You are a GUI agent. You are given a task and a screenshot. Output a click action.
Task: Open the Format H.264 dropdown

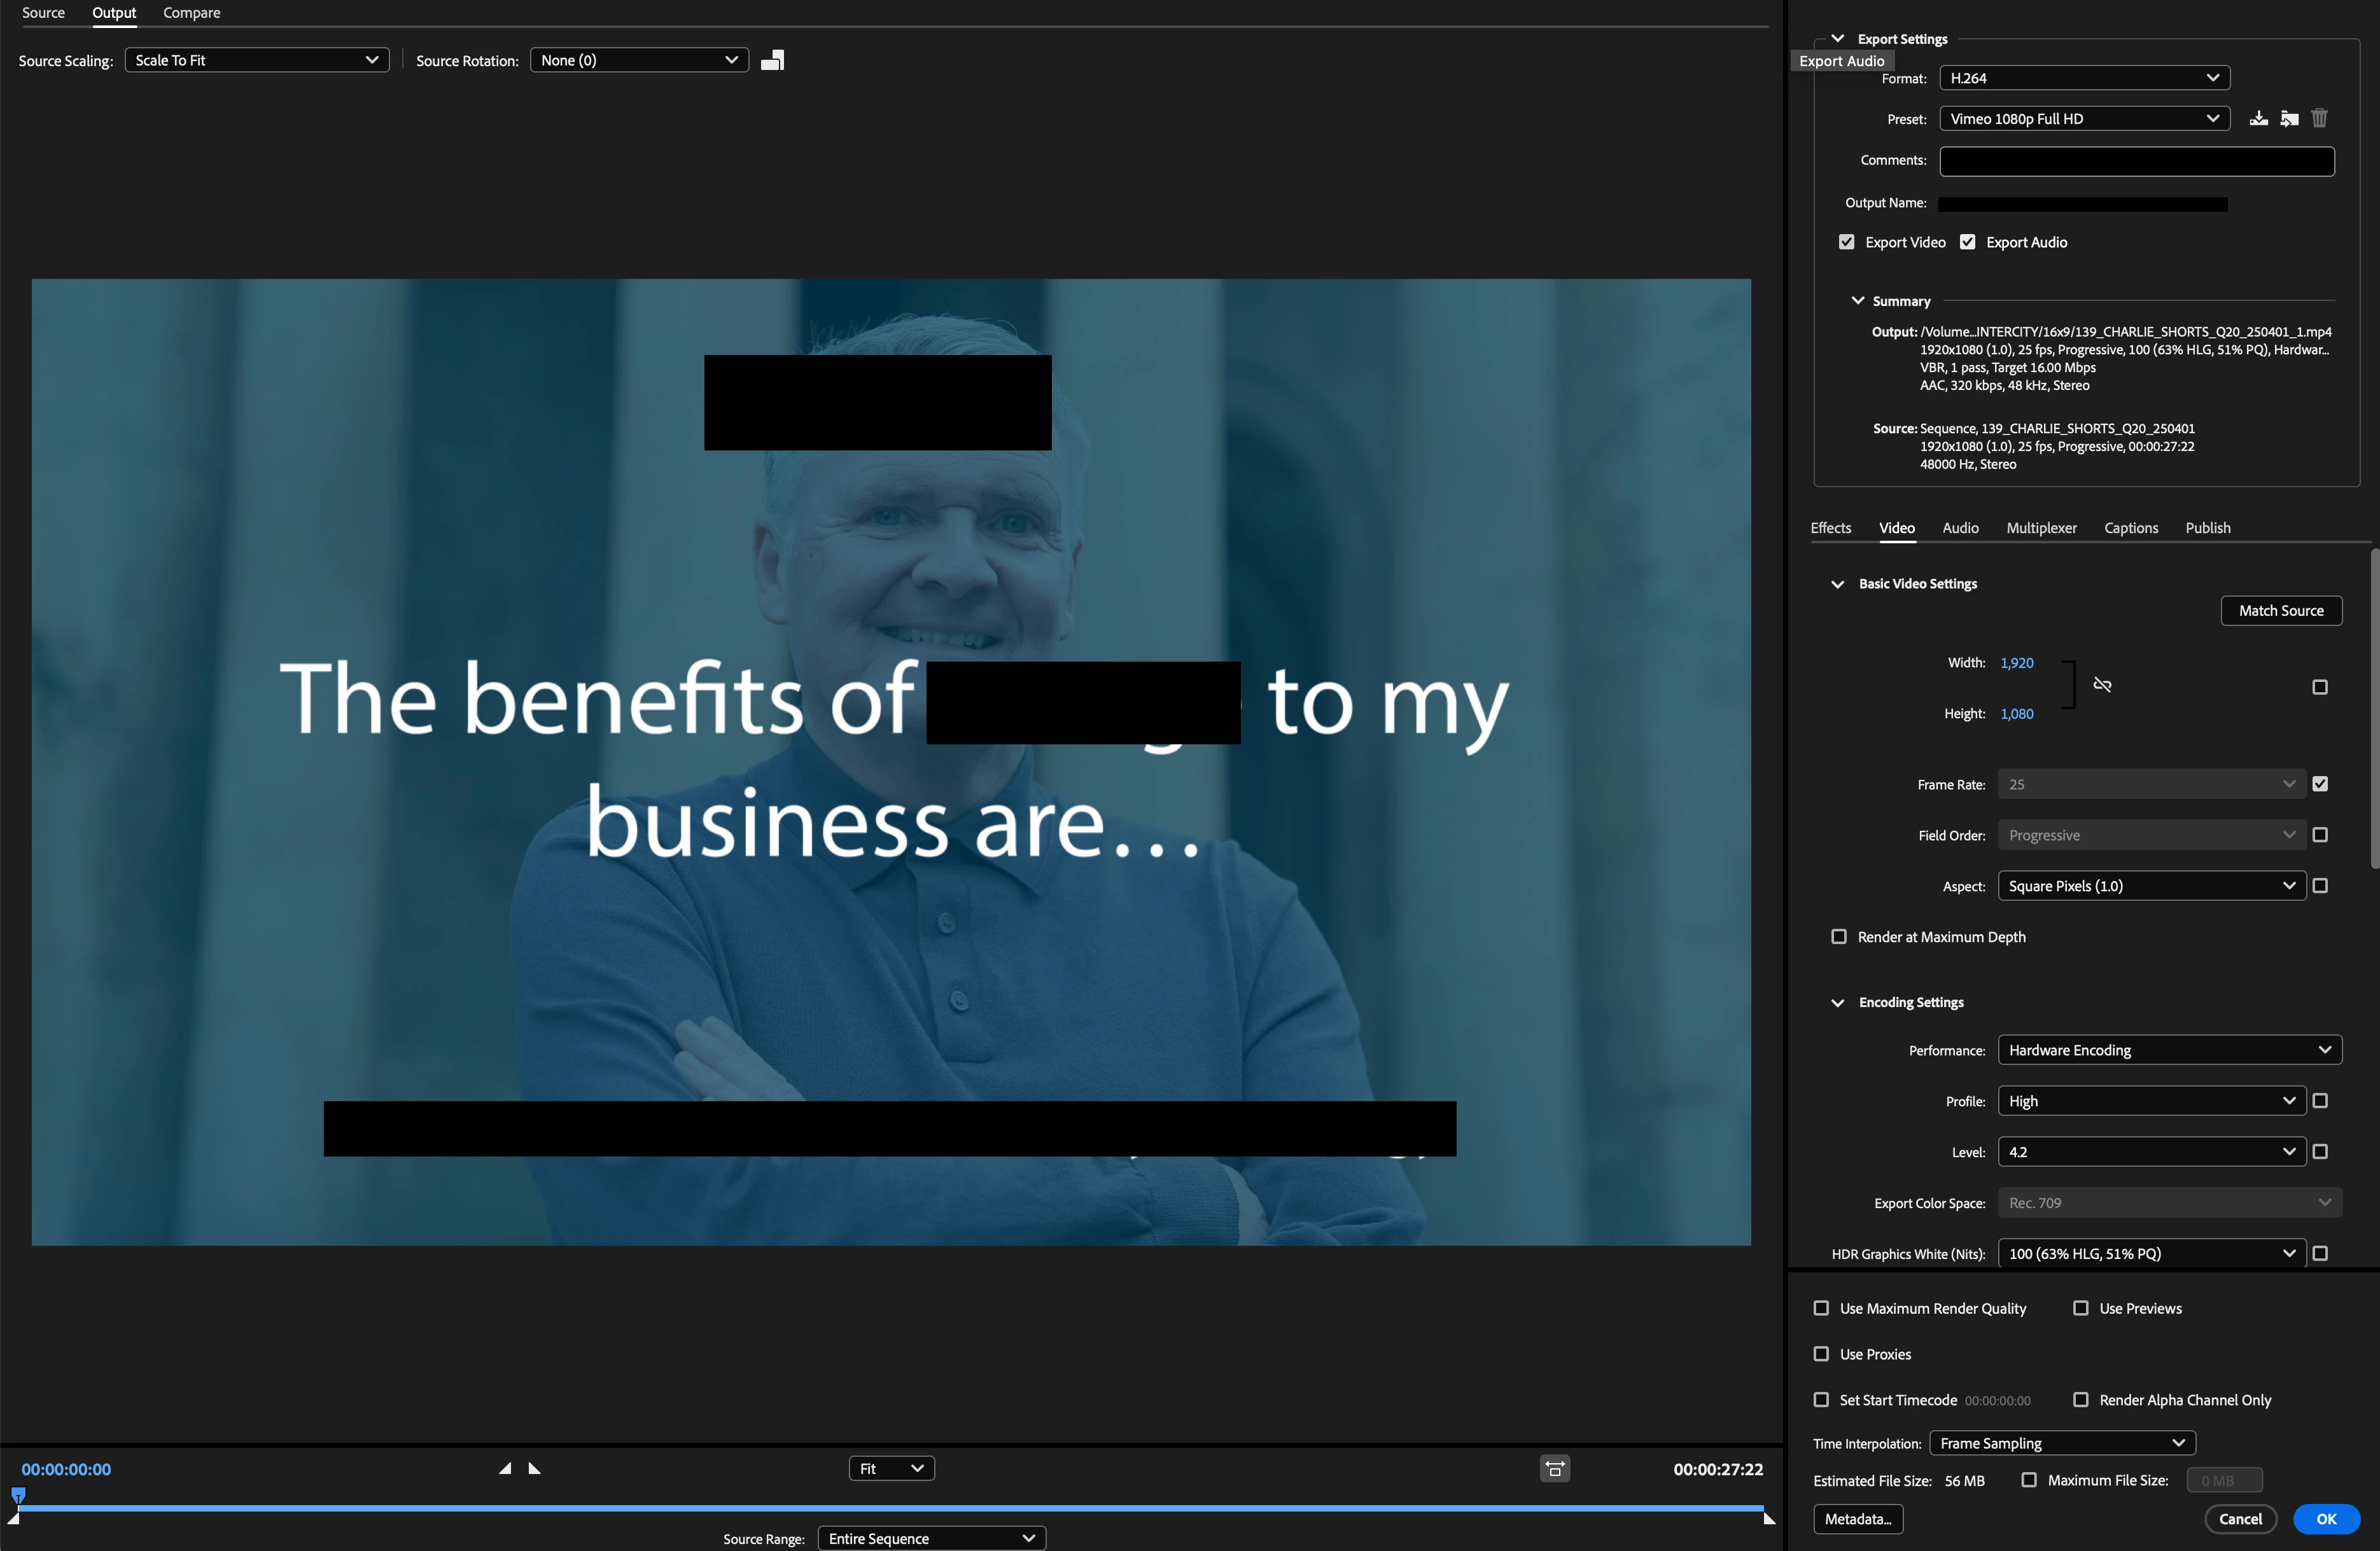coord(2084,78)
